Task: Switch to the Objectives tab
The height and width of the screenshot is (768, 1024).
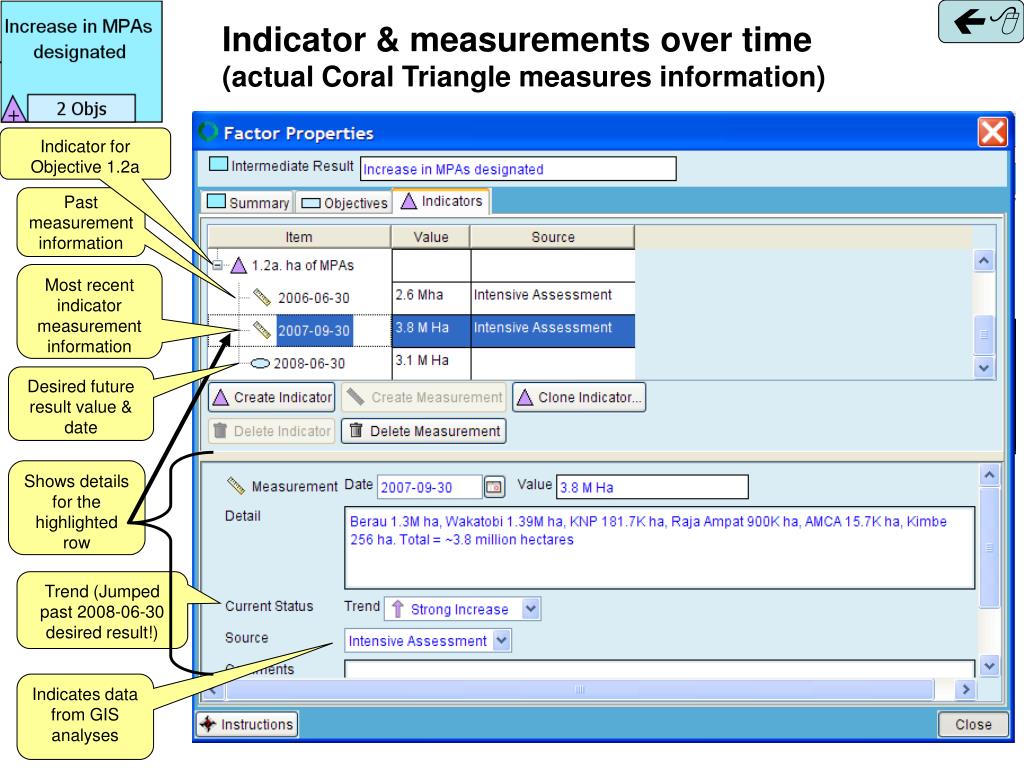Action: pos(344,203)
